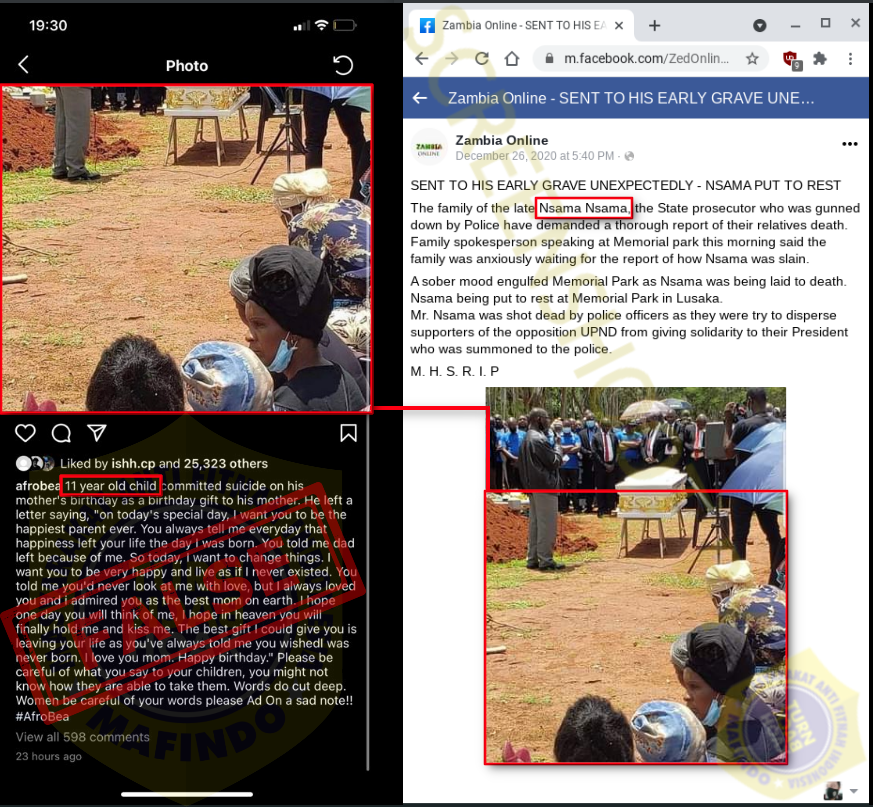The height and width of the screenshot is (807, 873).
Task: Go forward in the browser toolbar
Action: click(452, 58)
